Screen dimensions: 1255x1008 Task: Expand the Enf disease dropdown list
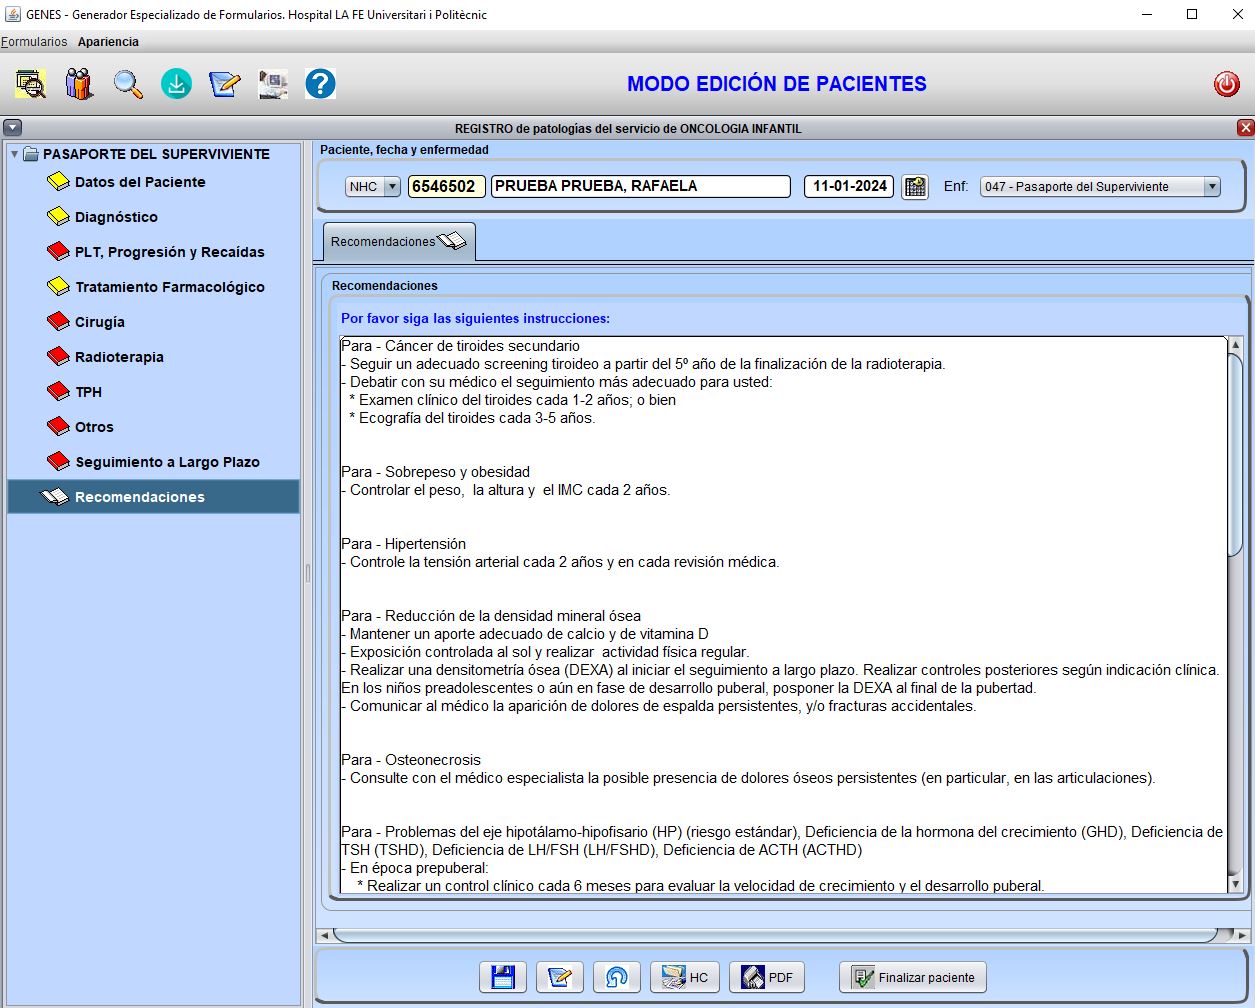tap(1211, 187)
